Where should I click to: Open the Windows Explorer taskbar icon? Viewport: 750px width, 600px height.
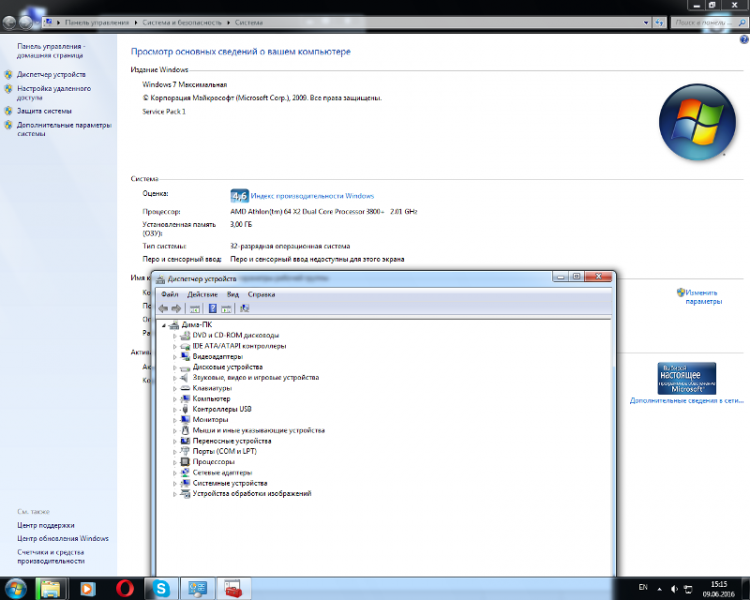pos(51,588)
